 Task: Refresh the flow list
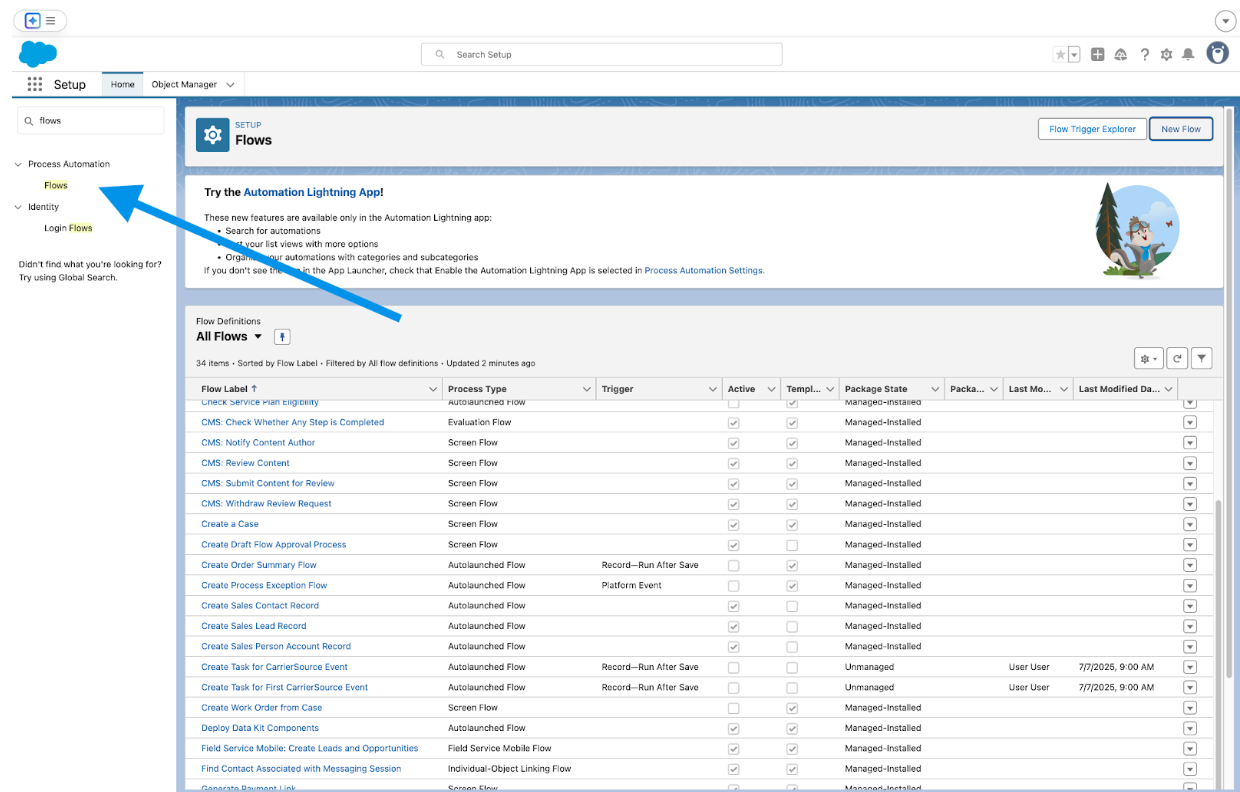(x=1177, y=358)
